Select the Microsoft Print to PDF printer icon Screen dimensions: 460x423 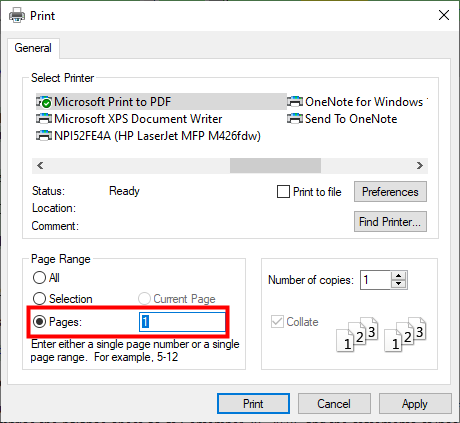tap(44, 102)
